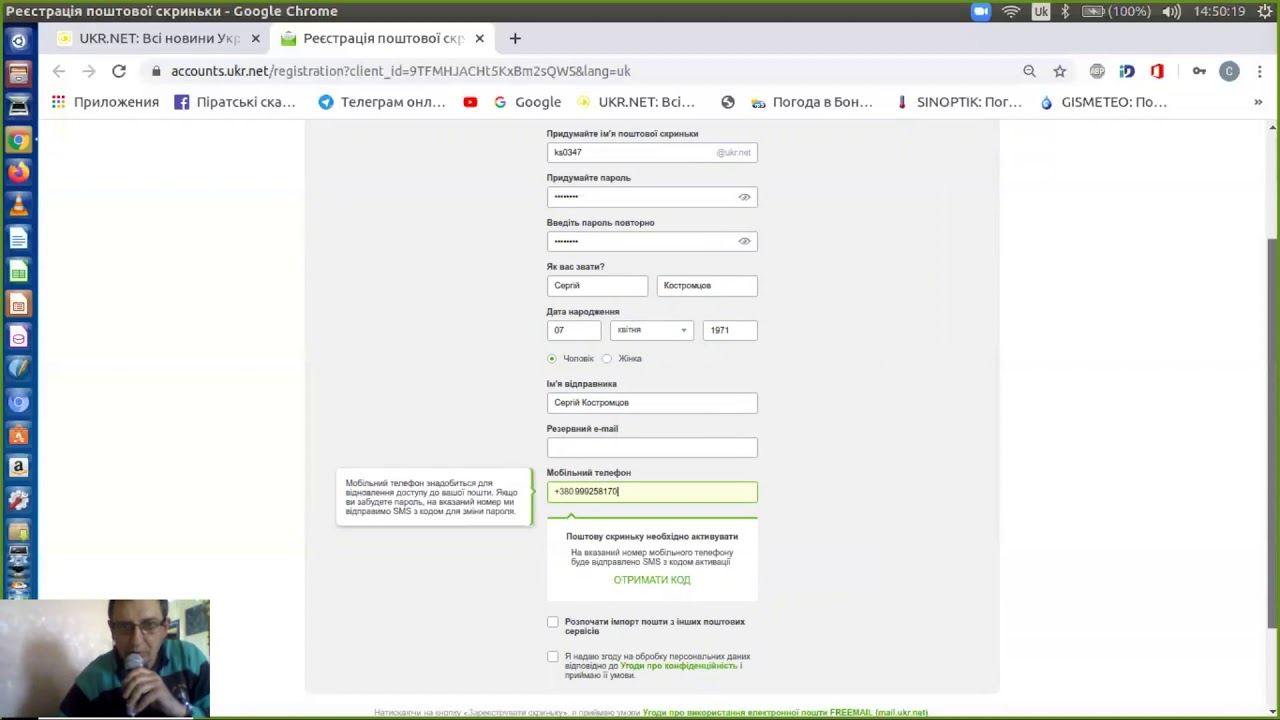The image size is (1280, 720).
Task: Show password in the repeat password field
Action: tap(744, 241)
